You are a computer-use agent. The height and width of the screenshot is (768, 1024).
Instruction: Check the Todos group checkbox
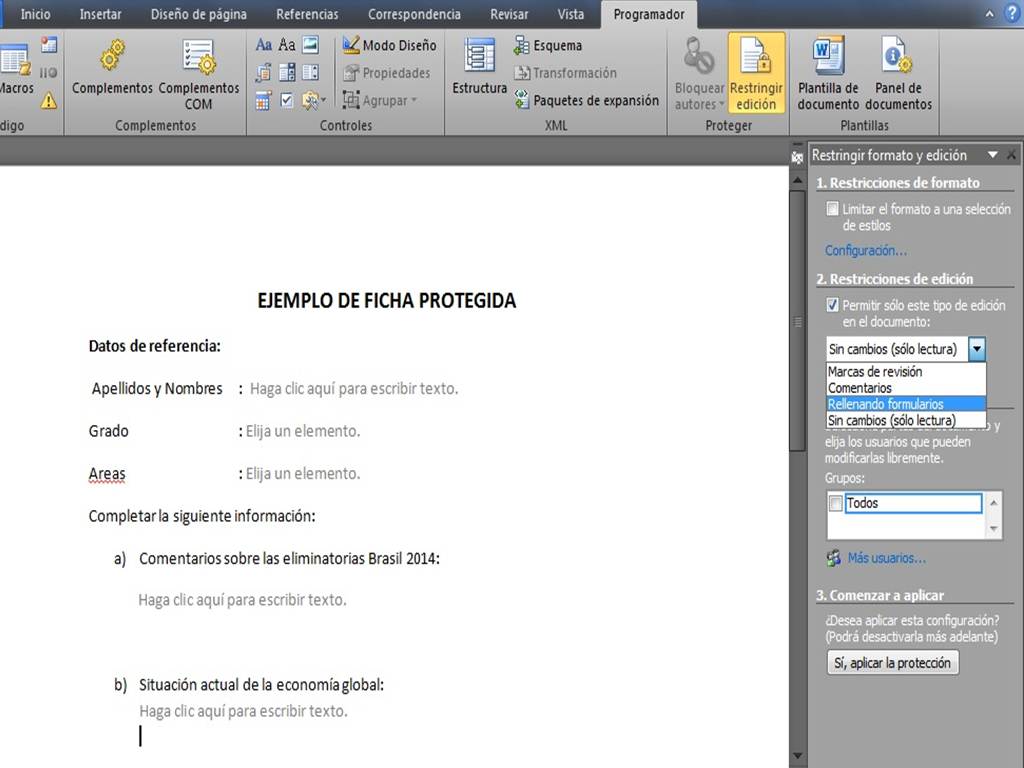point(835,503)
